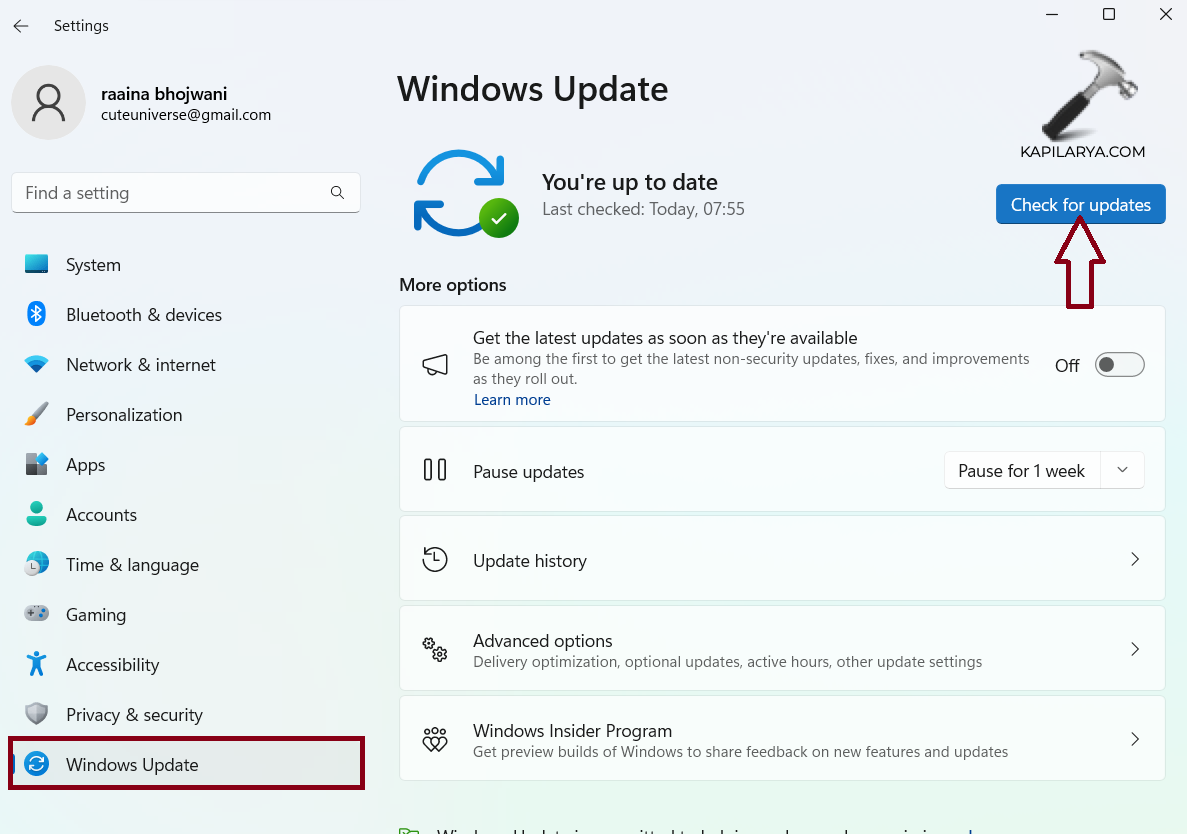Screen dimensions: 1187x834
Task: Expand the pause duration dropdown arrow
Action: (x=1122, y=470)
